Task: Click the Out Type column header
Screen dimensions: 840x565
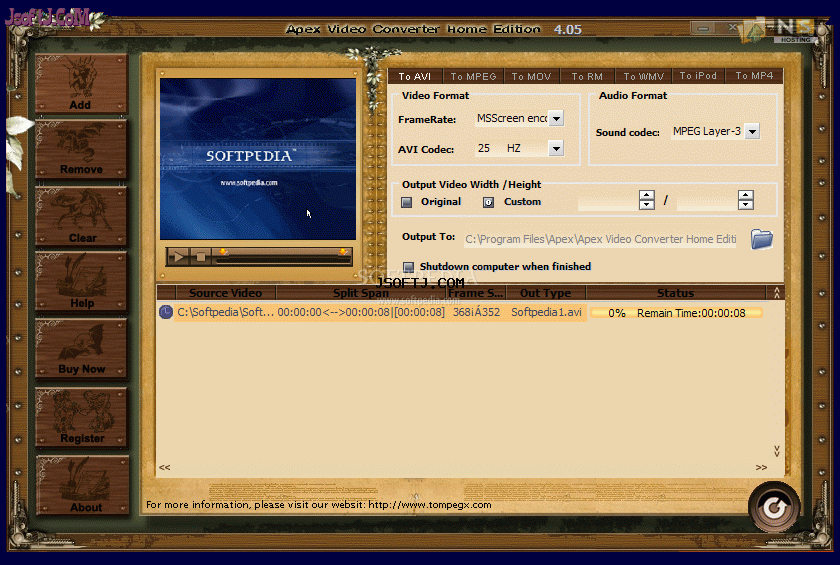Action: [x=545, y=293]
